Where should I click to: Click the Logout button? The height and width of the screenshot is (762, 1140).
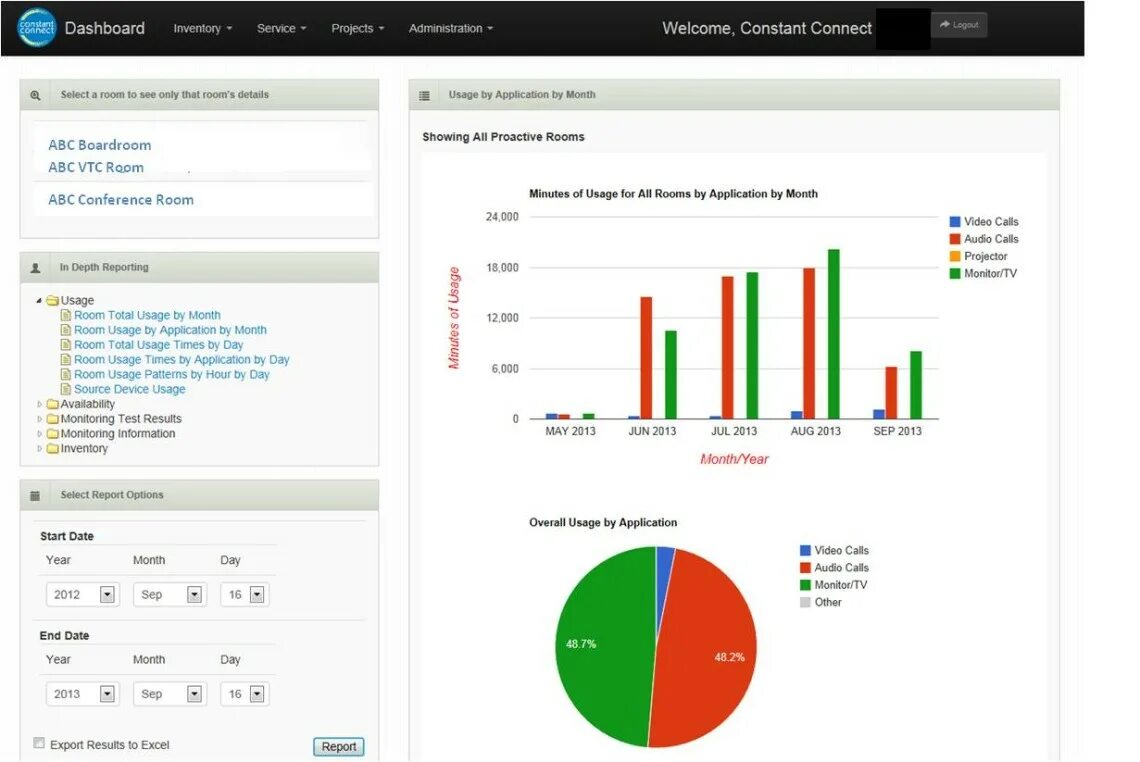[959, 25]
